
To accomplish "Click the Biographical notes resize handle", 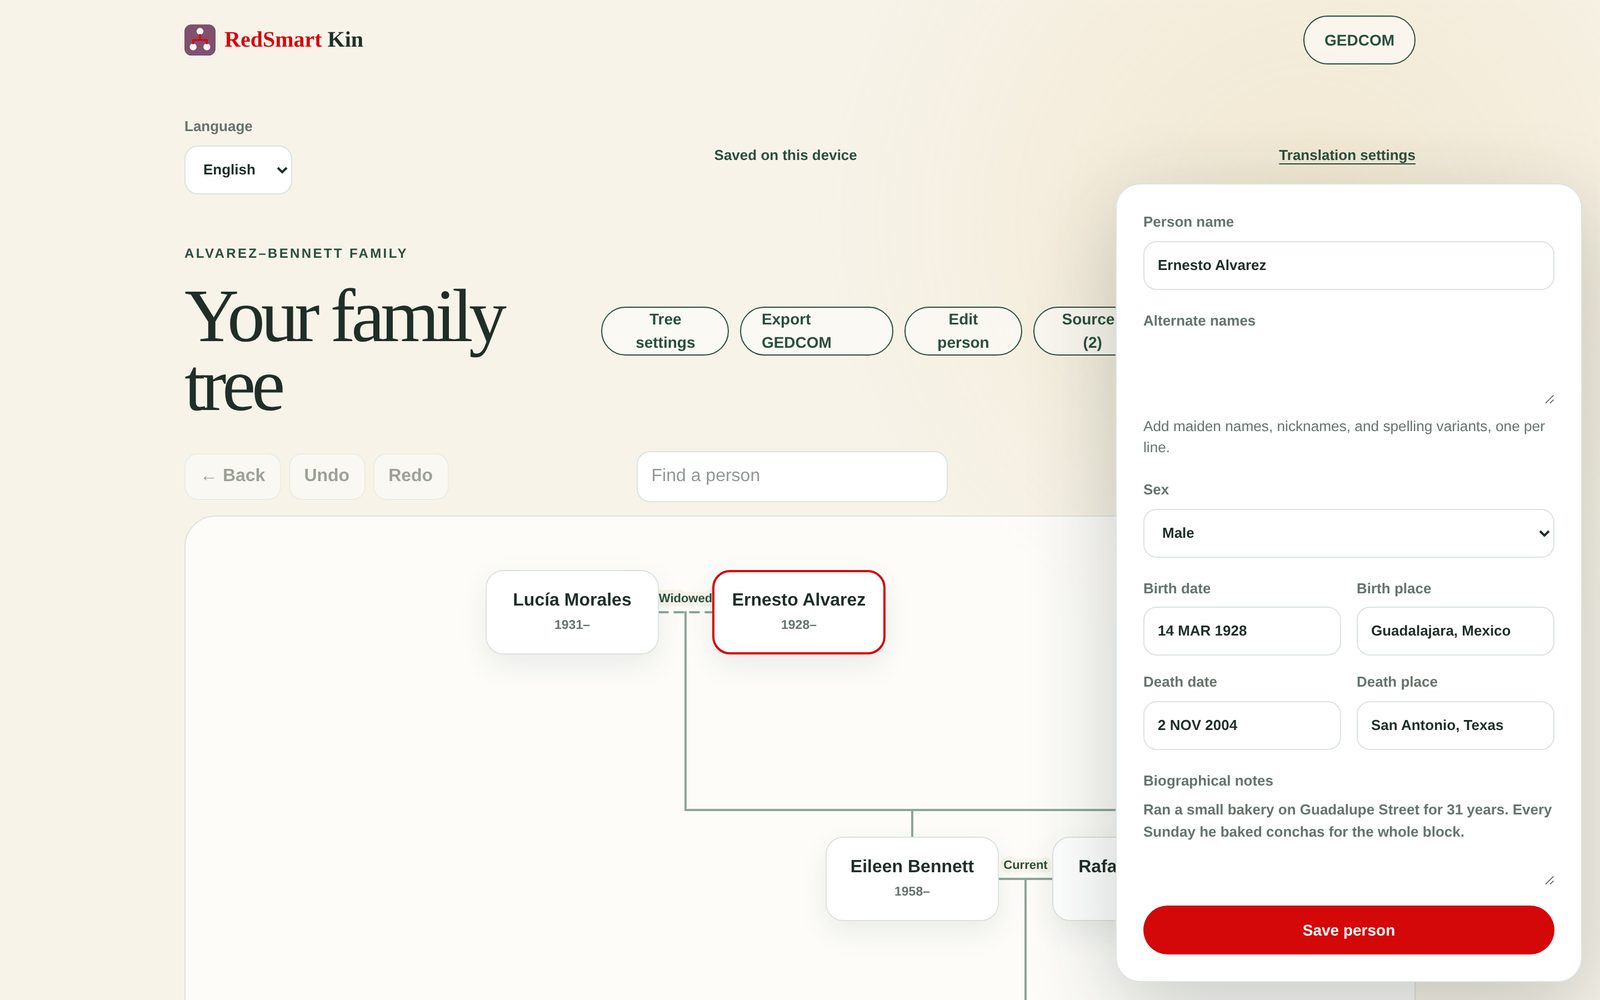I will (x=1549, y=880).
